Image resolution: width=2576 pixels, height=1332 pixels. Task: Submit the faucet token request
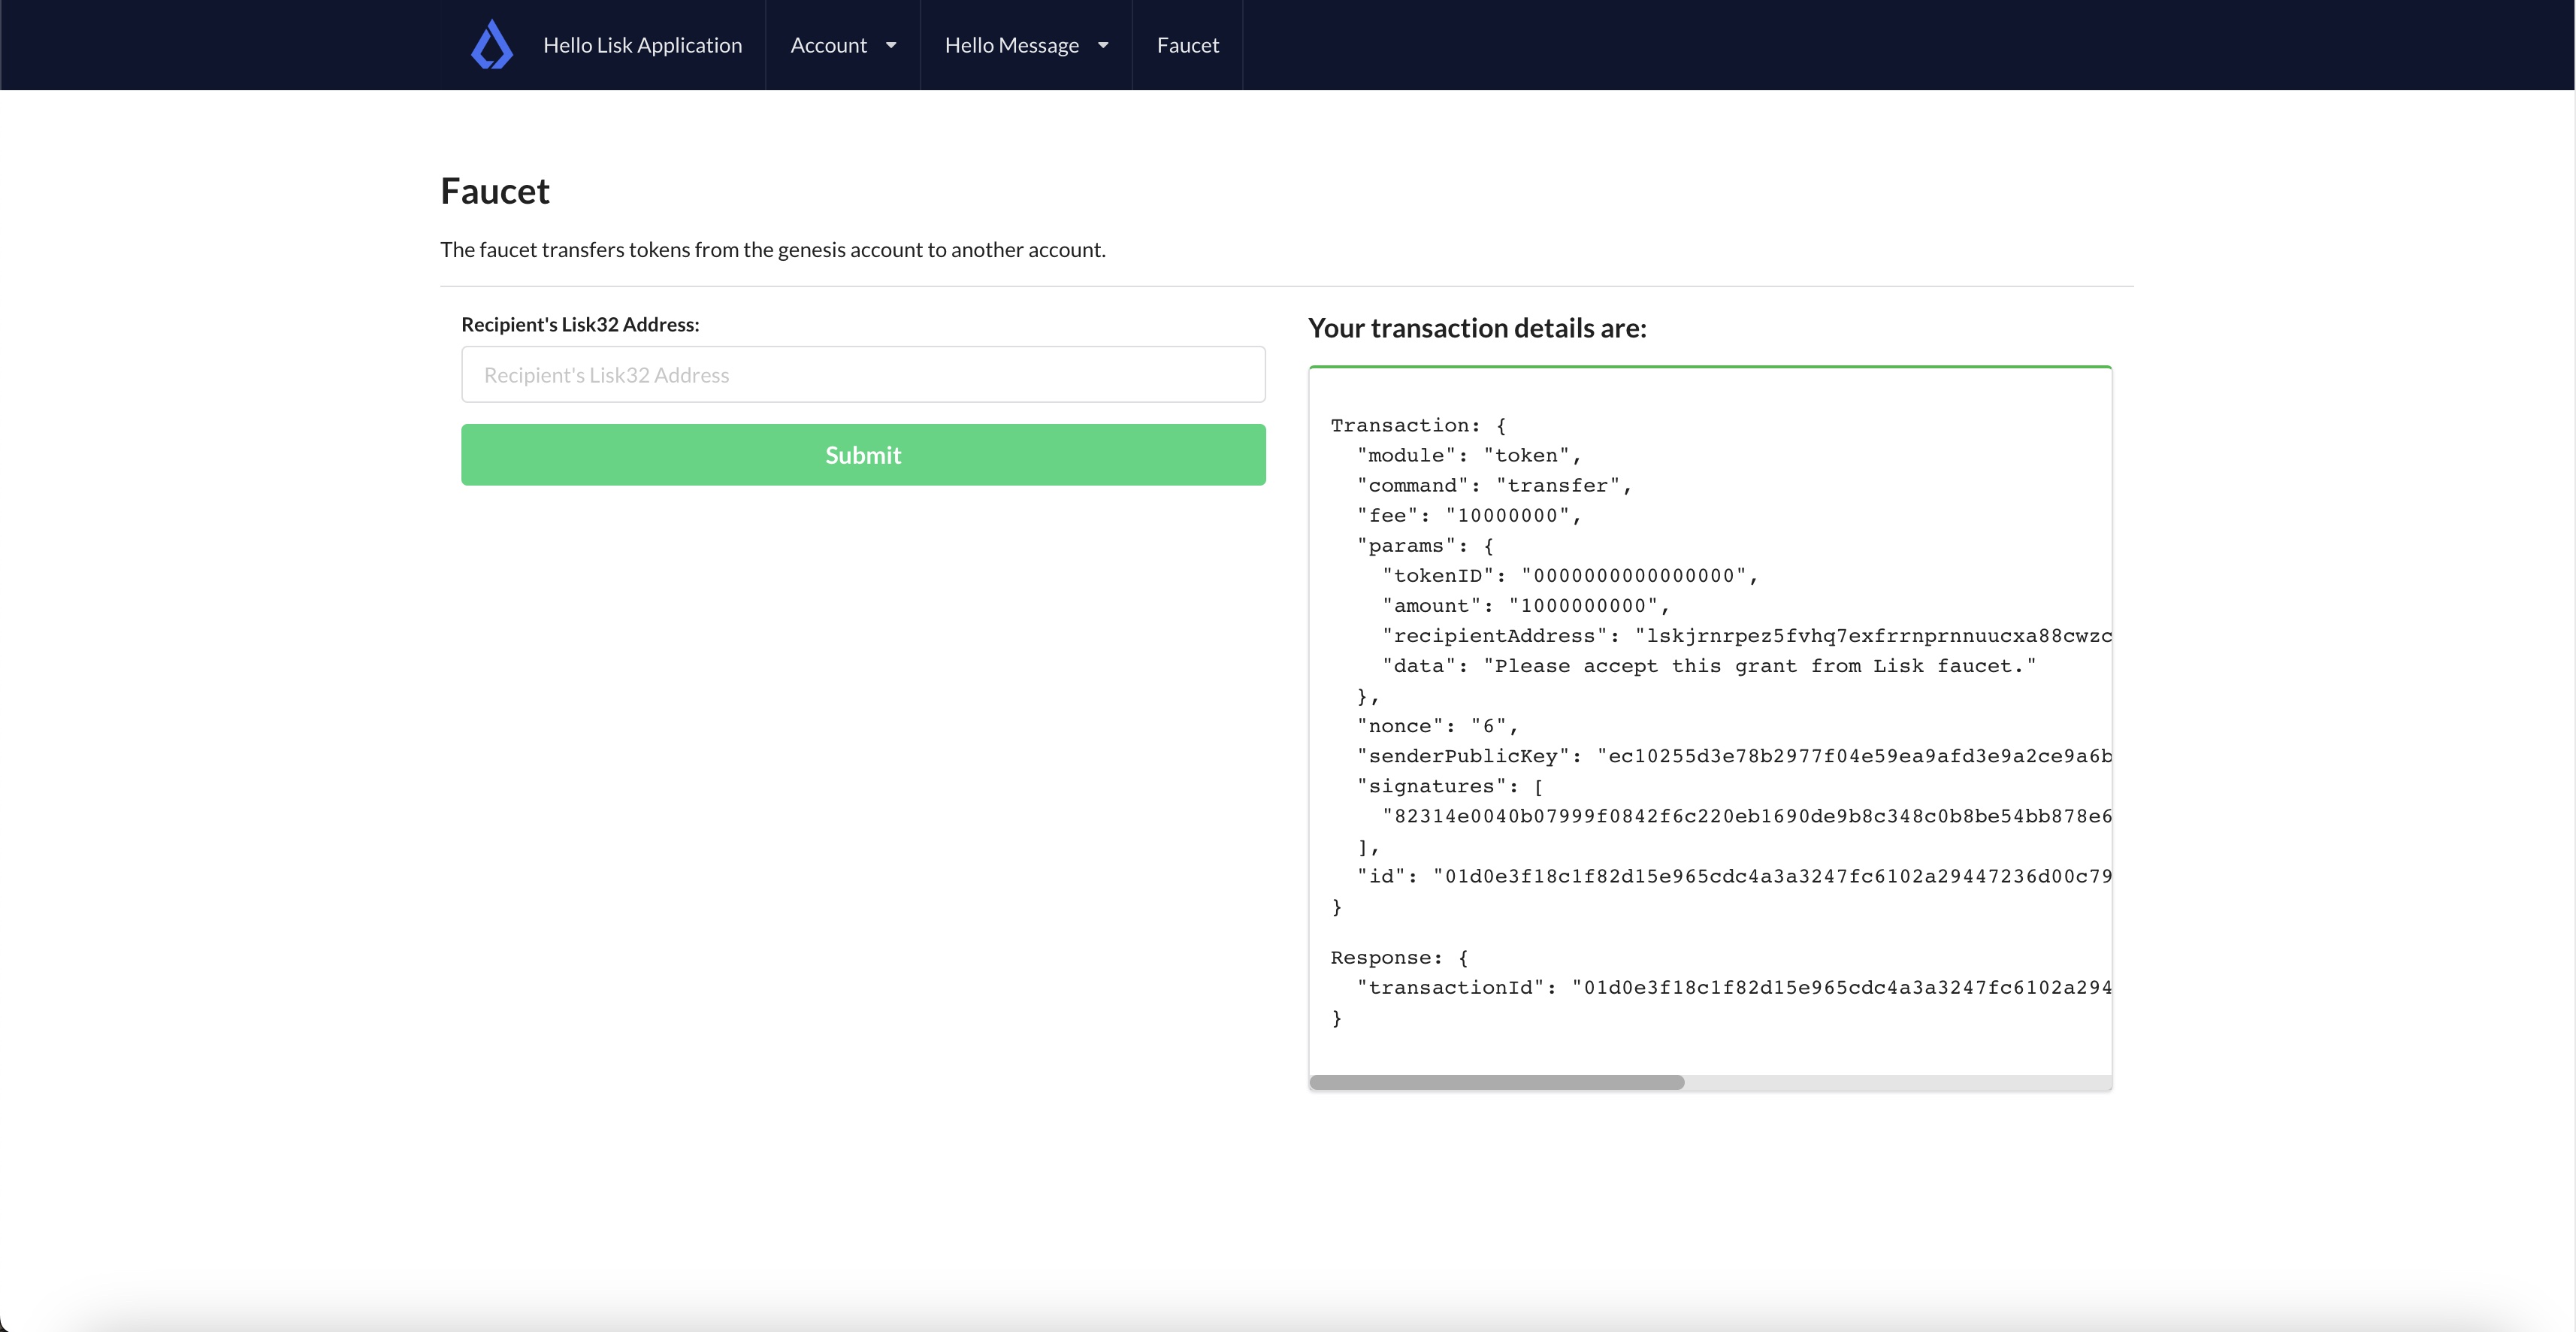[862, 454]
